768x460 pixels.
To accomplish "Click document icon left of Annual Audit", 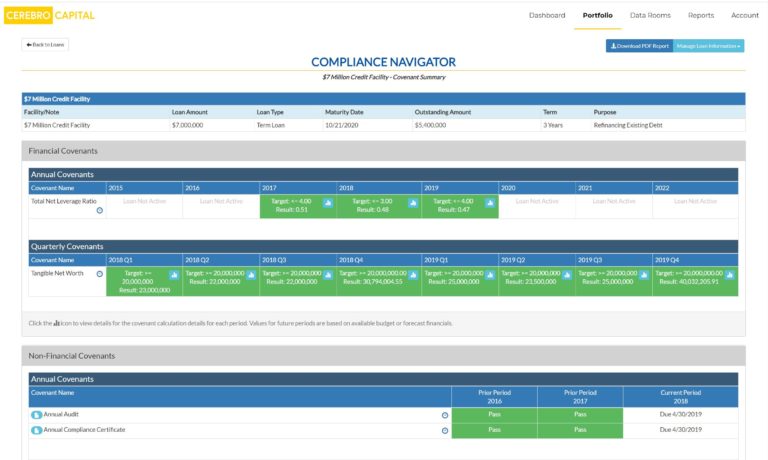I will click(x=36, y=415).
